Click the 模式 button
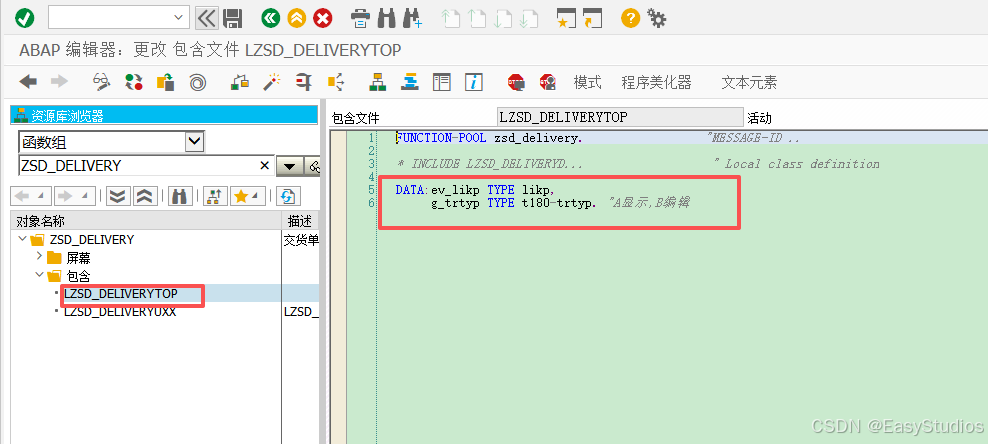This screenshot has height=444, width=988. click(587, 82)
